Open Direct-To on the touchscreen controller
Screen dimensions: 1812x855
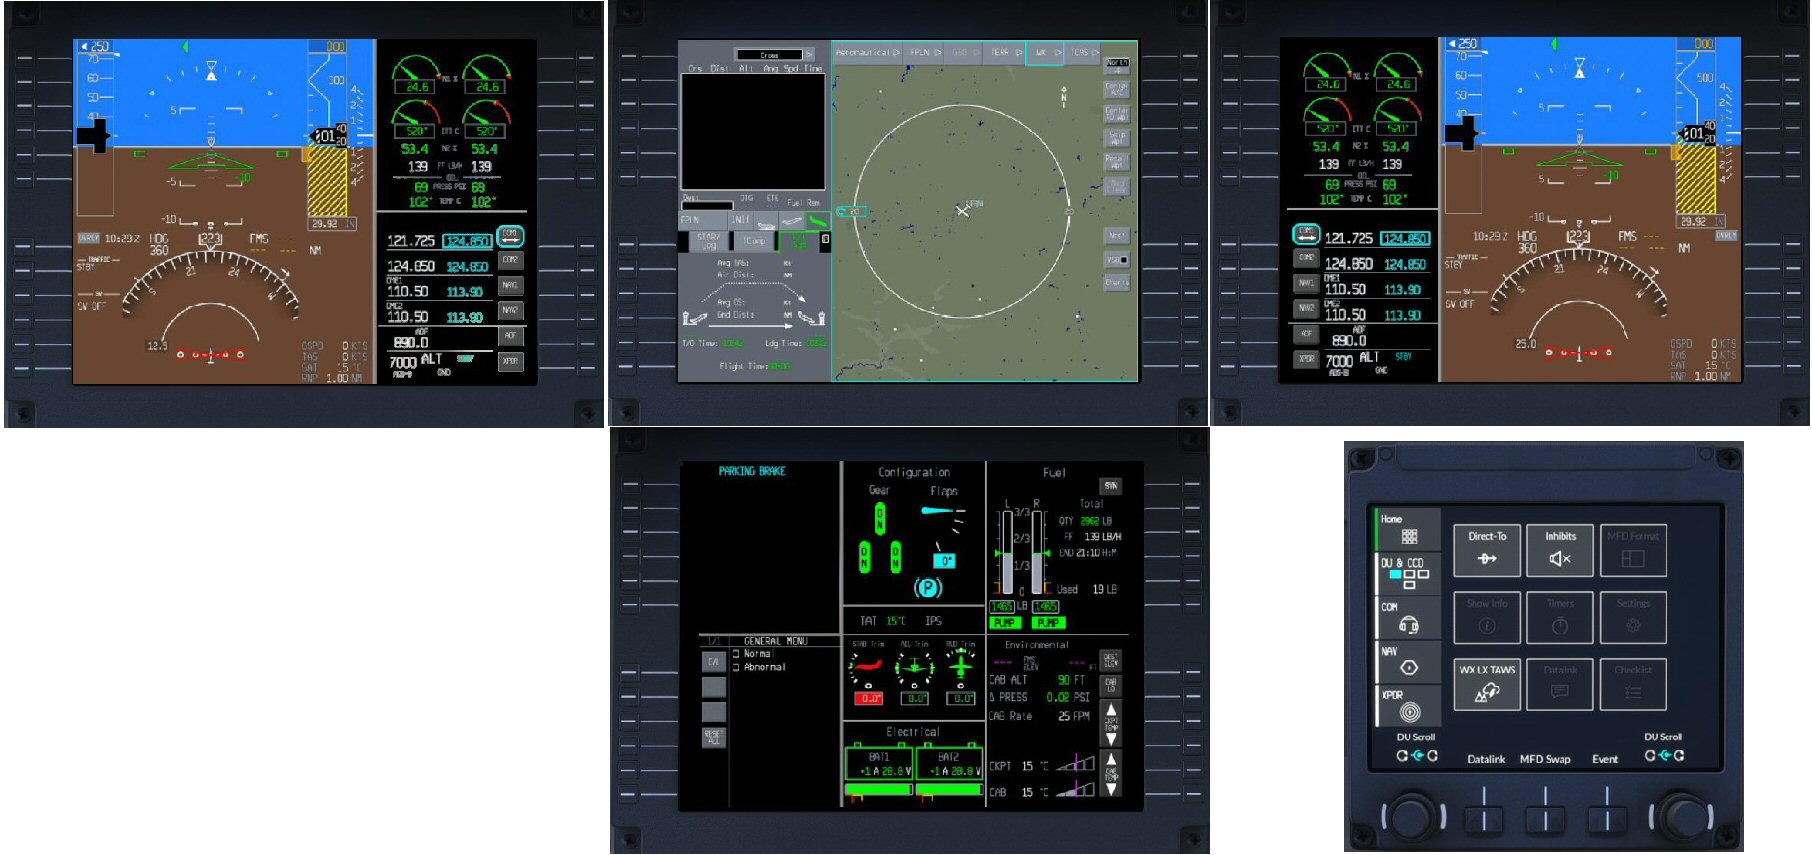click(1487, 550)
